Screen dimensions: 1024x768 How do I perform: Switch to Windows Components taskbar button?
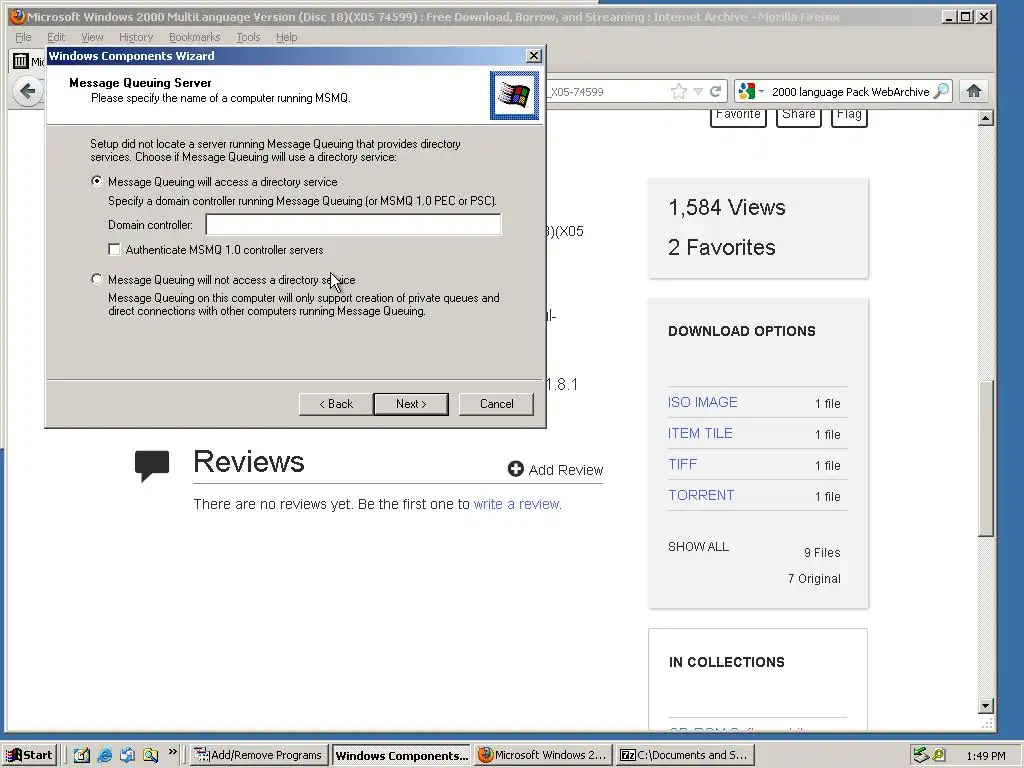pos(401,755)
